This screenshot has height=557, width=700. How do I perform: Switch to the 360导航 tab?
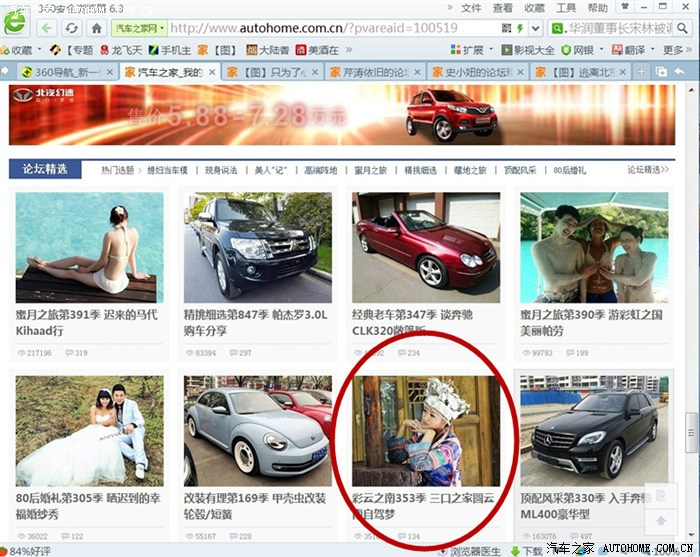58,72
